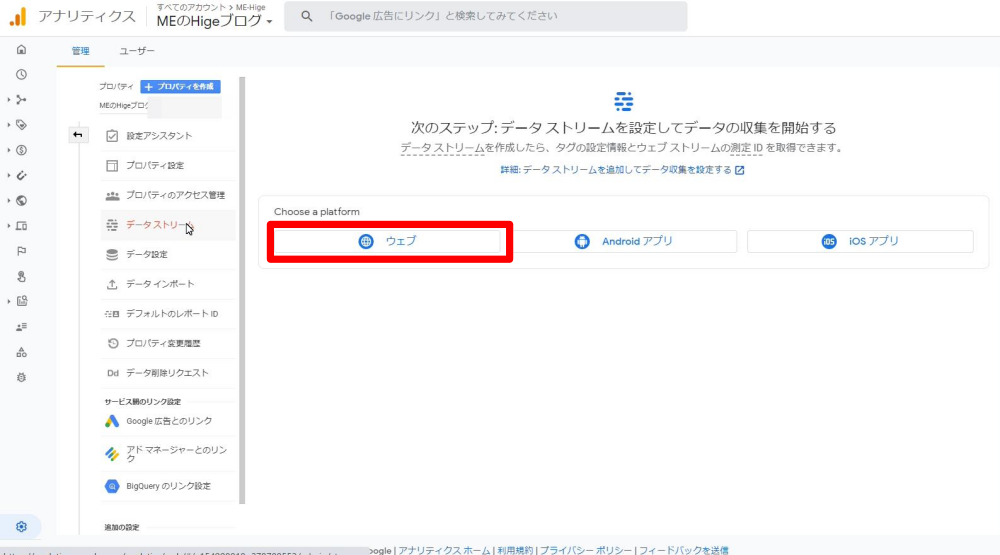Open the monetization dollar icon in sidebar
The width and height of the screenshot is (1000, 555).
[x=21, y=151]
